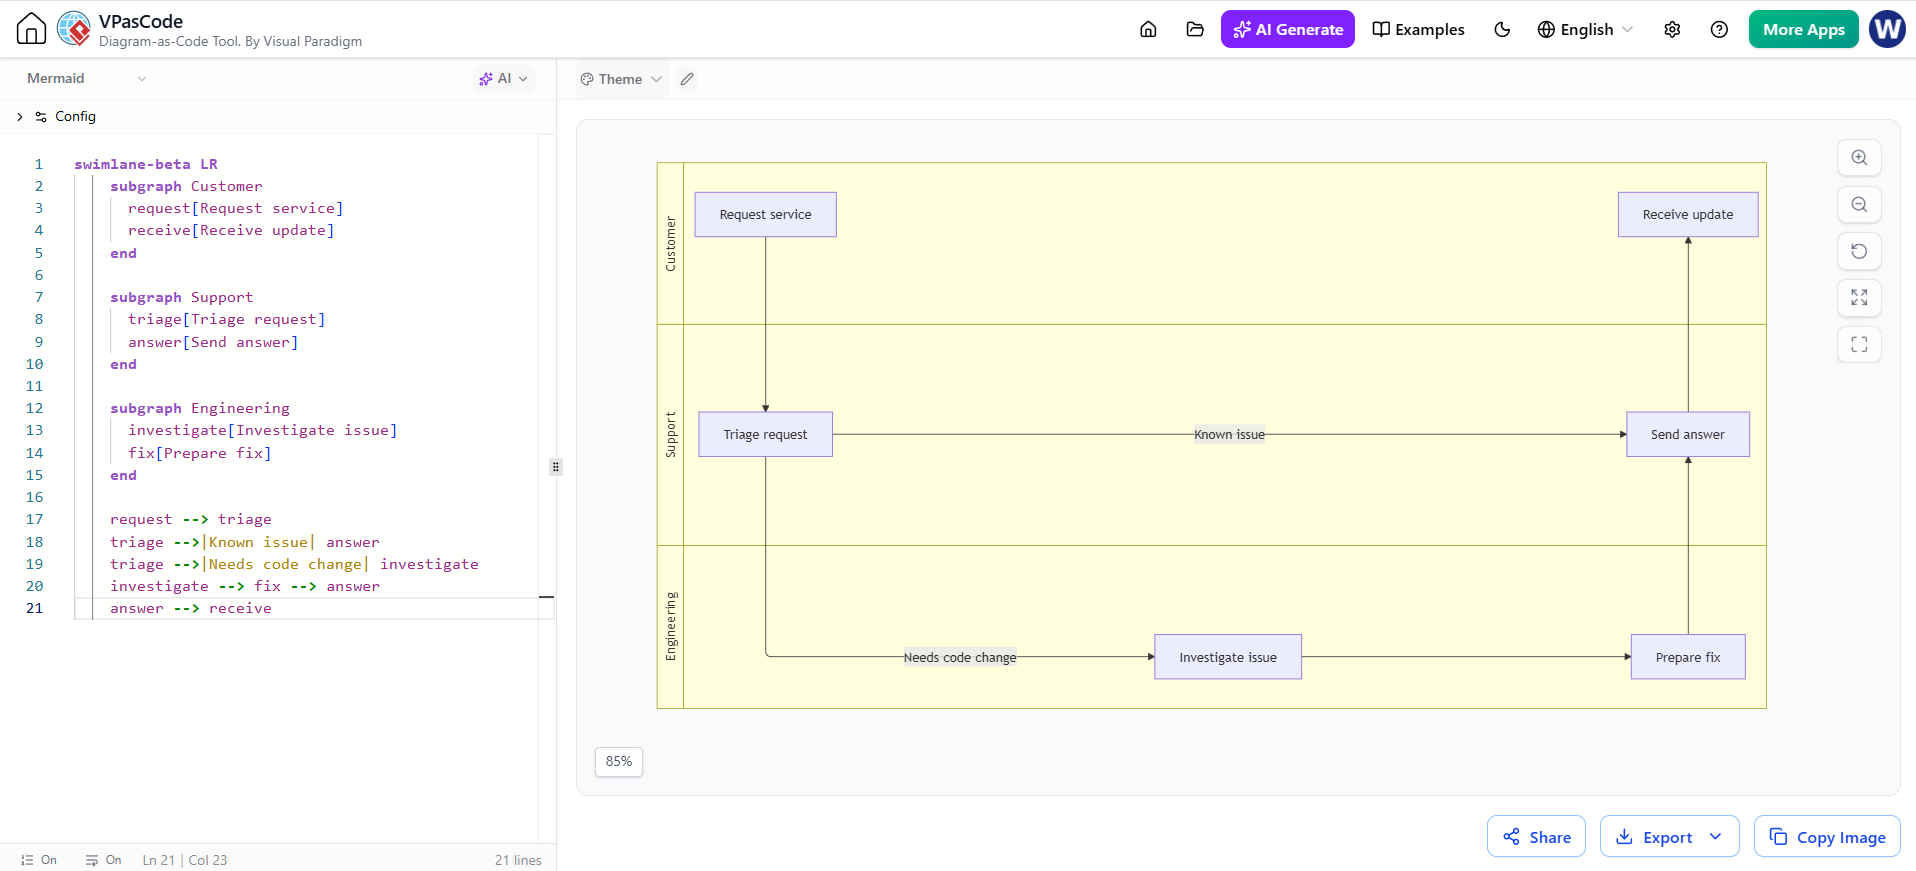Open the Mermaid diagram type dropdown
The image size is (1916, 871).
coord(87,78)
